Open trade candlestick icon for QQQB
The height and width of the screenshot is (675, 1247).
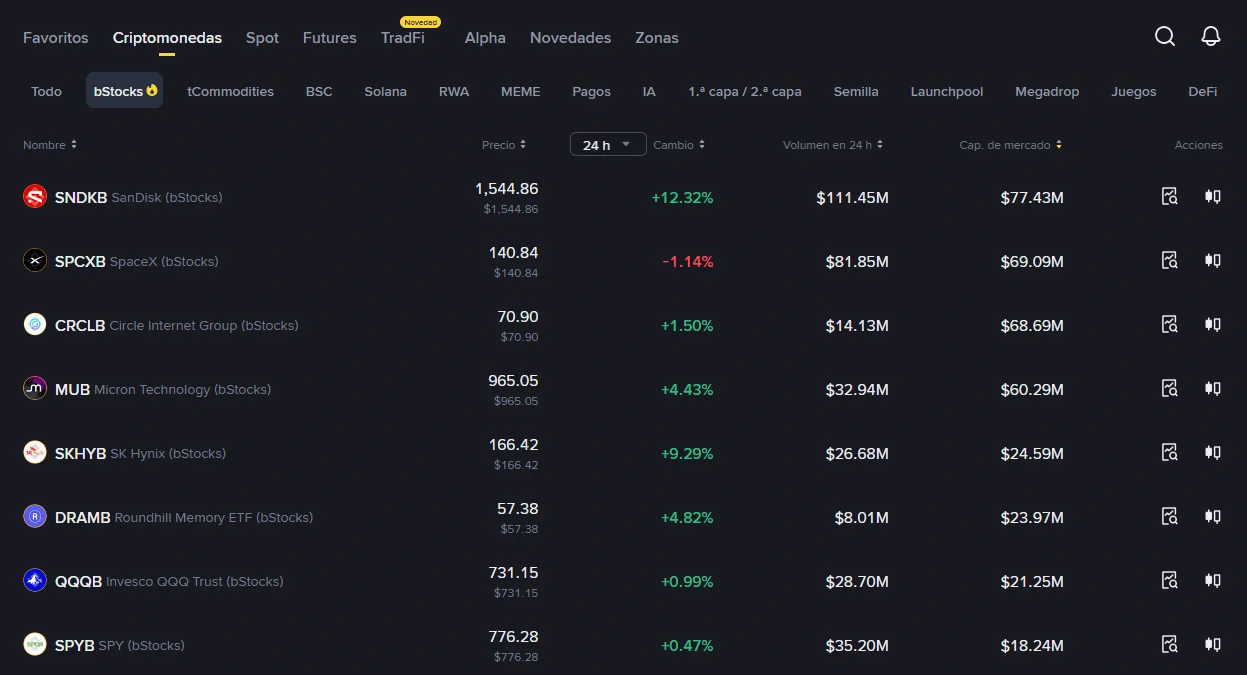tap(1213, 581)
